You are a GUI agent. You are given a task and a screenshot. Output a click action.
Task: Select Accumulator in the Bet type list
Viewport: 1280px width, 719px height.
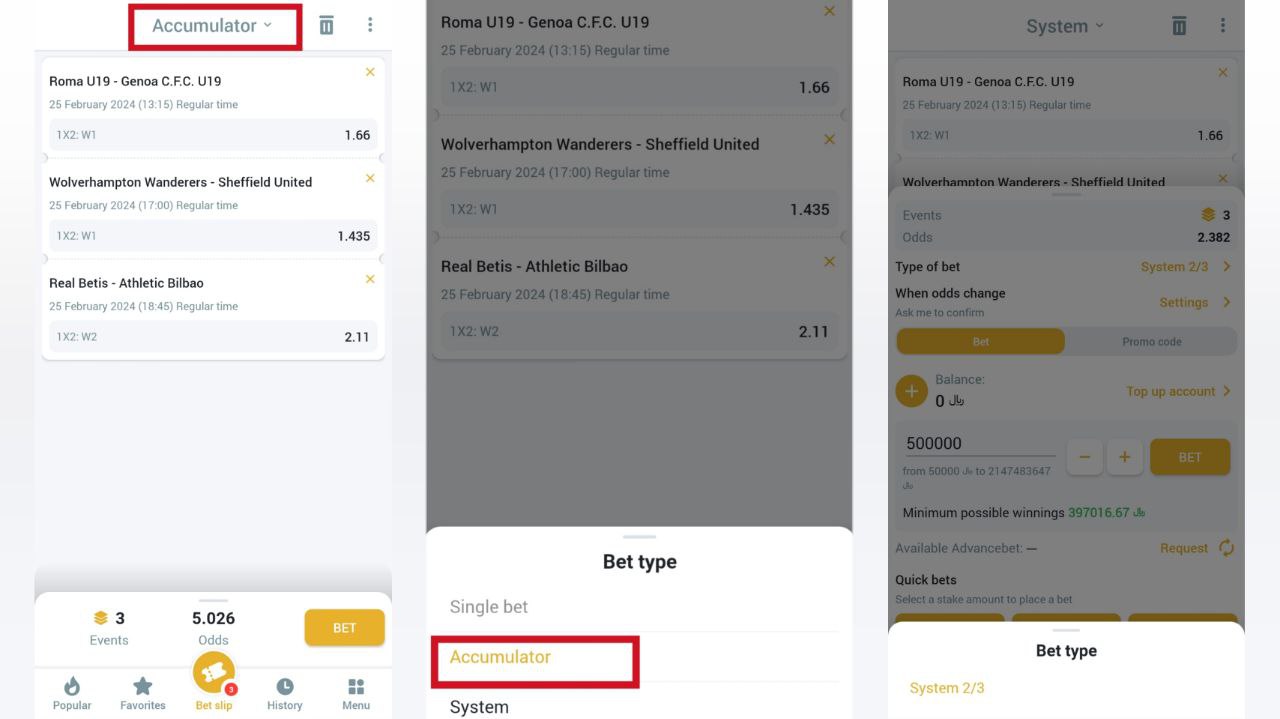tap(500, 657)
